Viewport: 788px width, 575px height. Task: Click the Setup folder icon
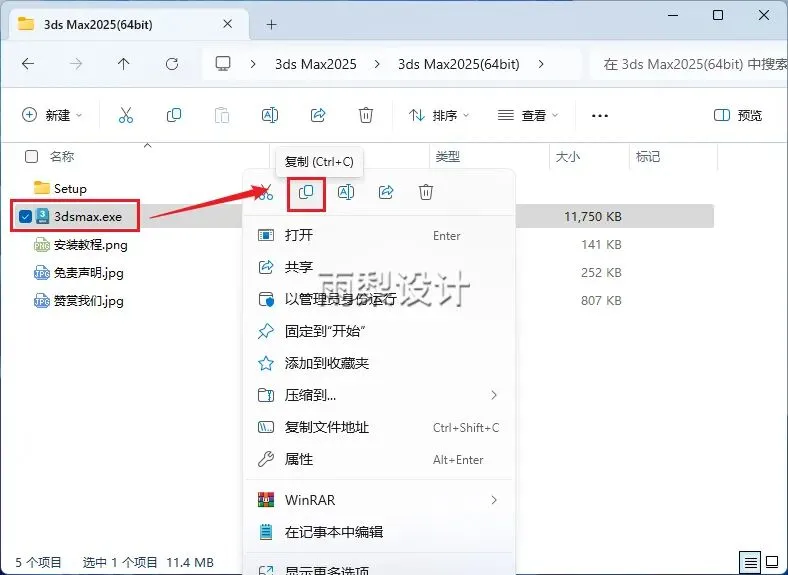[x=42, y=188]
